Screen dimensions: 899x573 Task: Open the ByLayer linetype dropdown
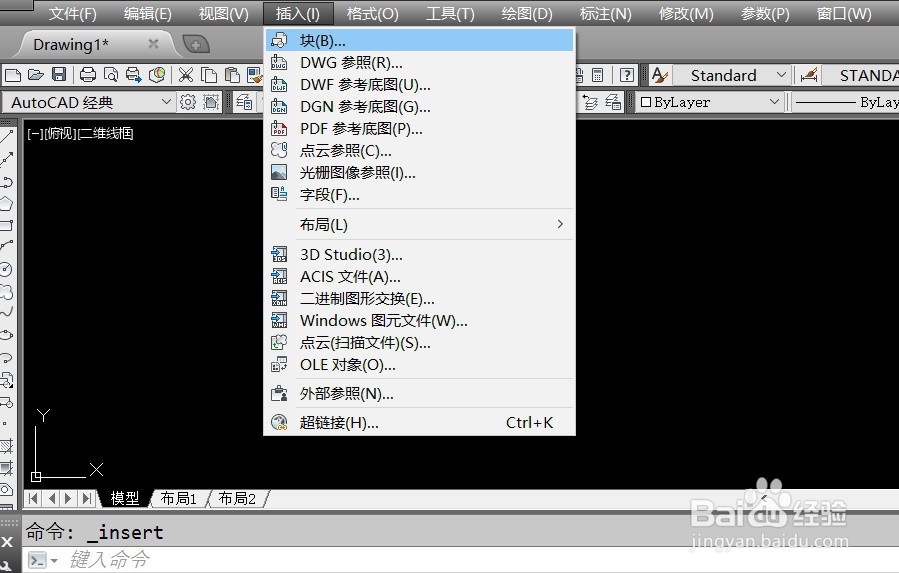[x=846, y=102]
